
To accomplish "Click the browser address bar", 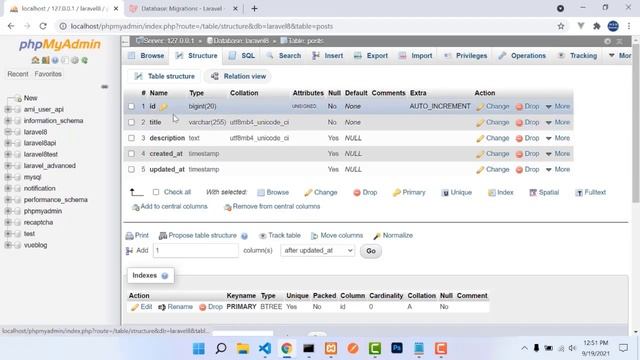I will 310,26.
